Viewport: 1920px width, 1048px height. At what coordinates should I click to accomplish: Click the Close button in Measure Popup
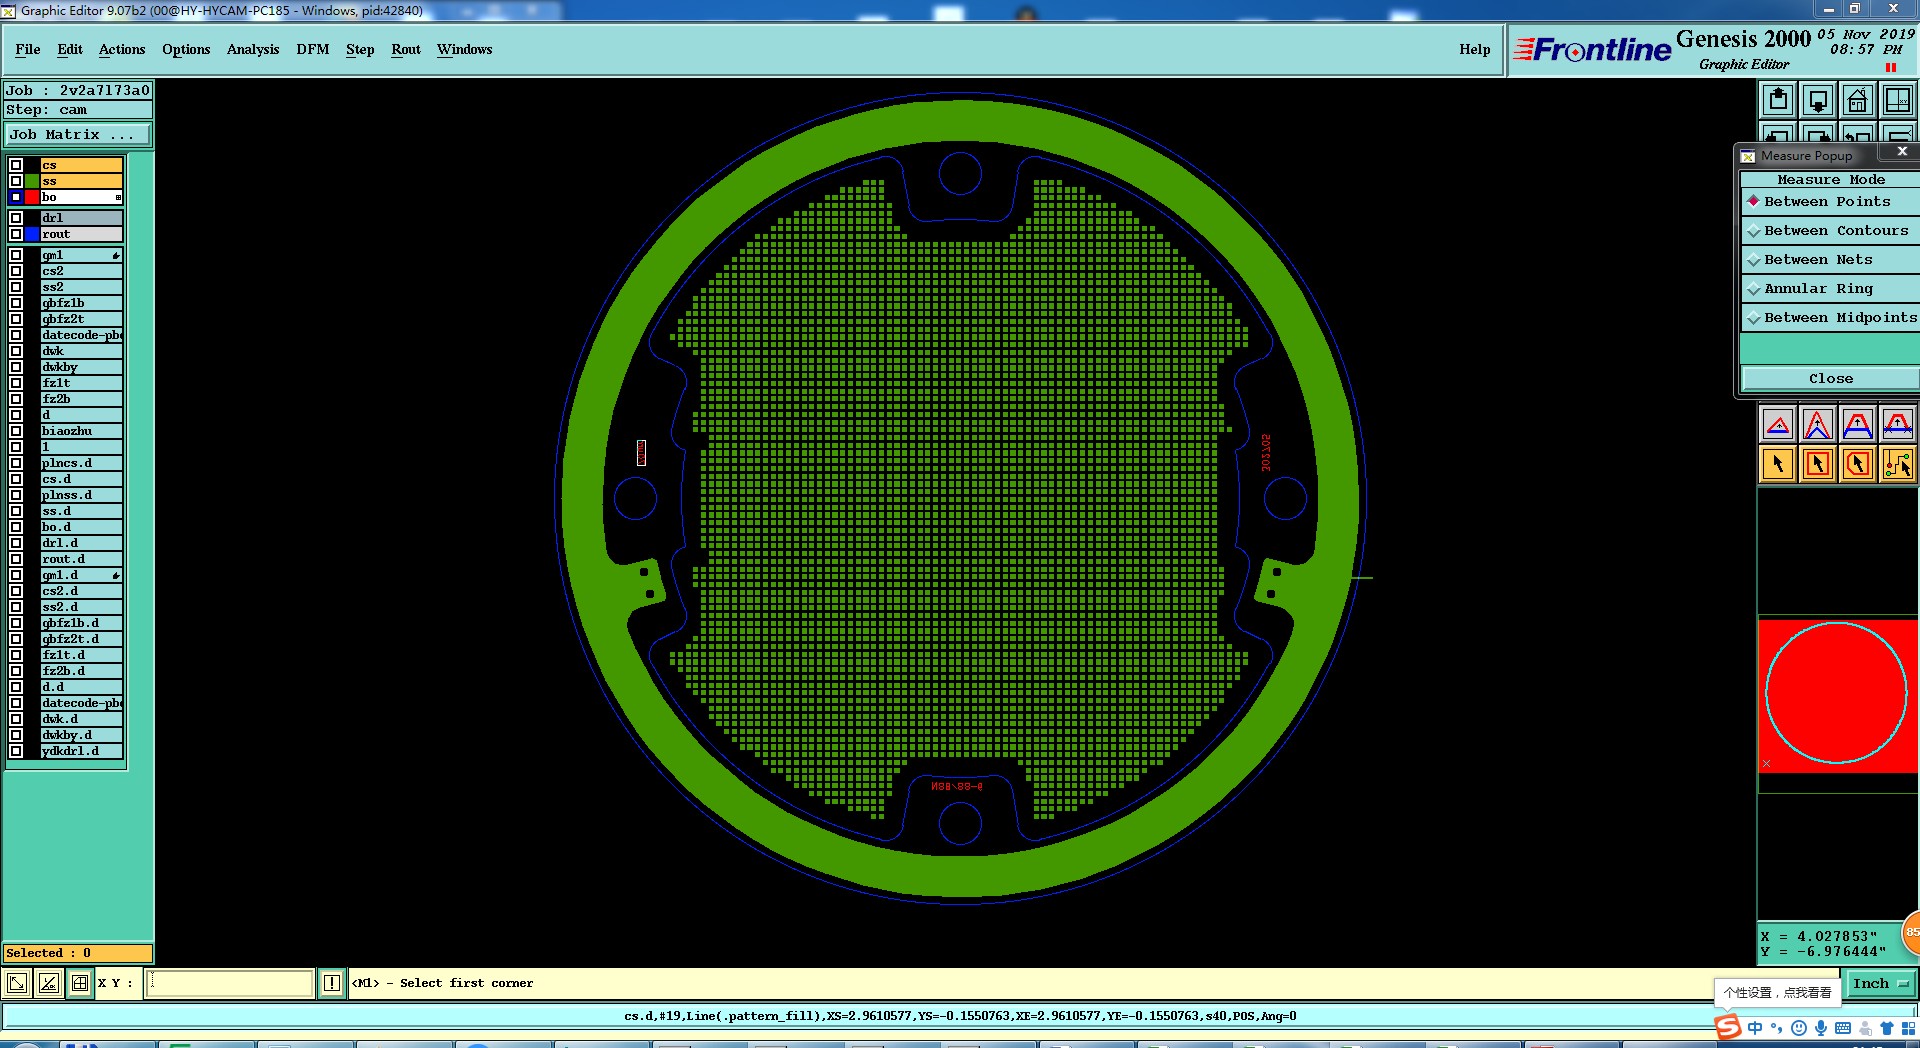1830,378
